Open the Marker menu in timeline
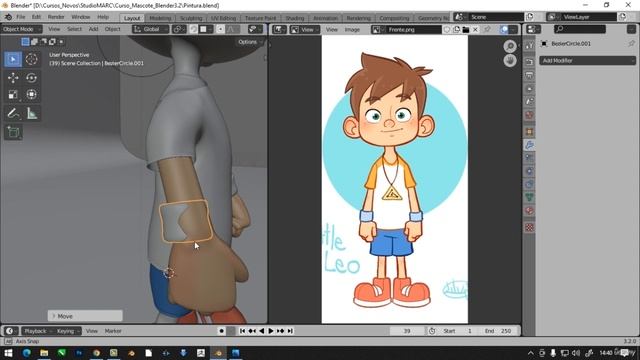Screen dimensions: 640x360 point(113,331)
